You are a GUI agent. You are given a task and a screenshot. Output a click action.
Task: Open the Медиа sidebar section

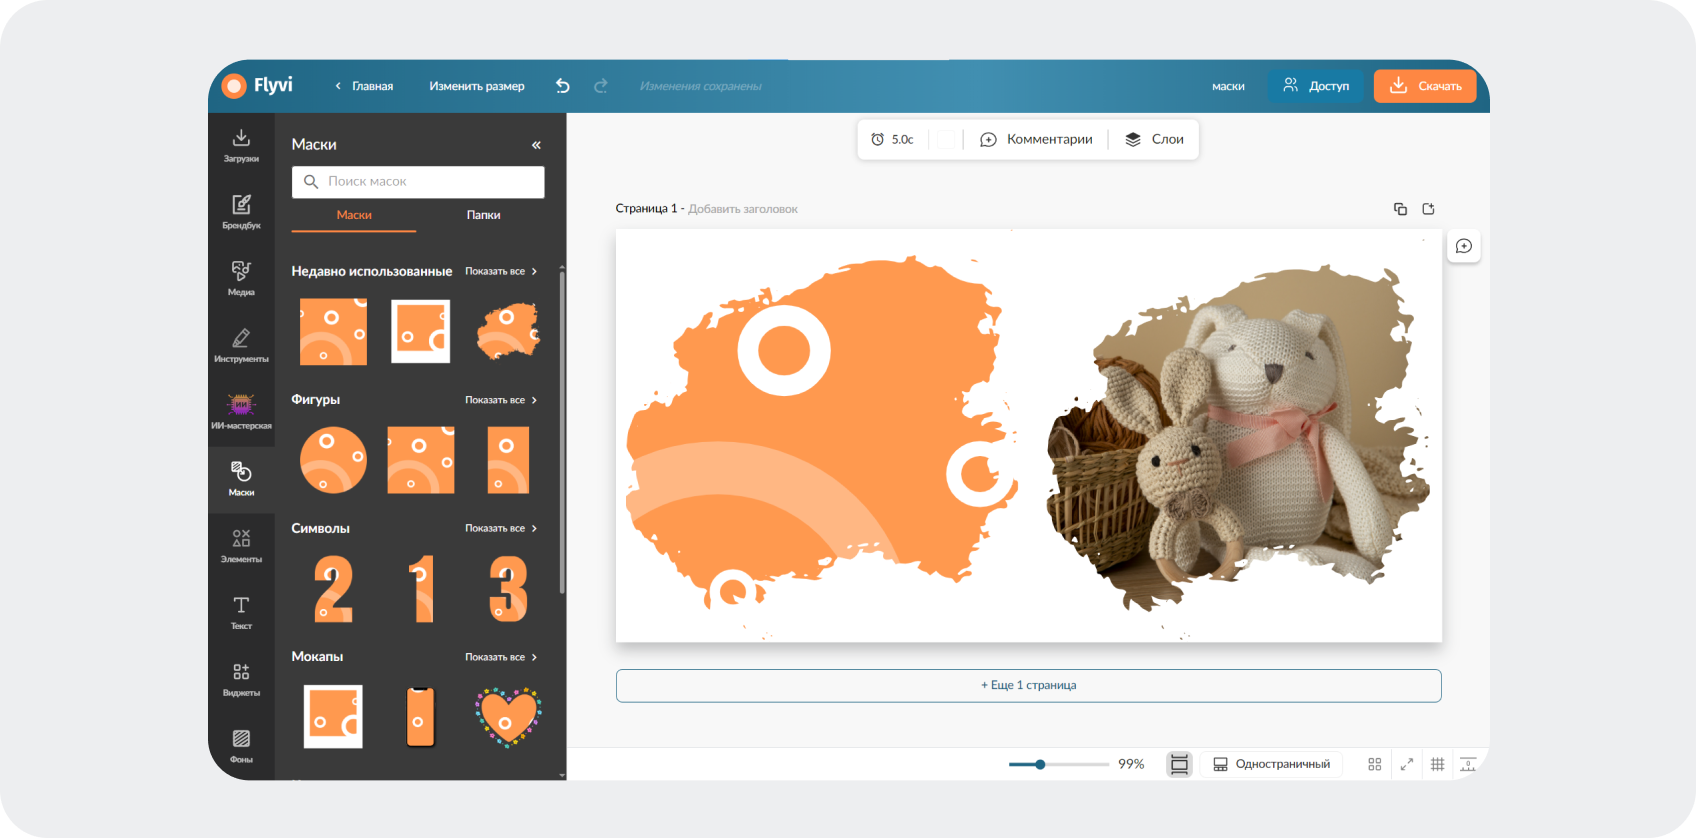[241, 279]
